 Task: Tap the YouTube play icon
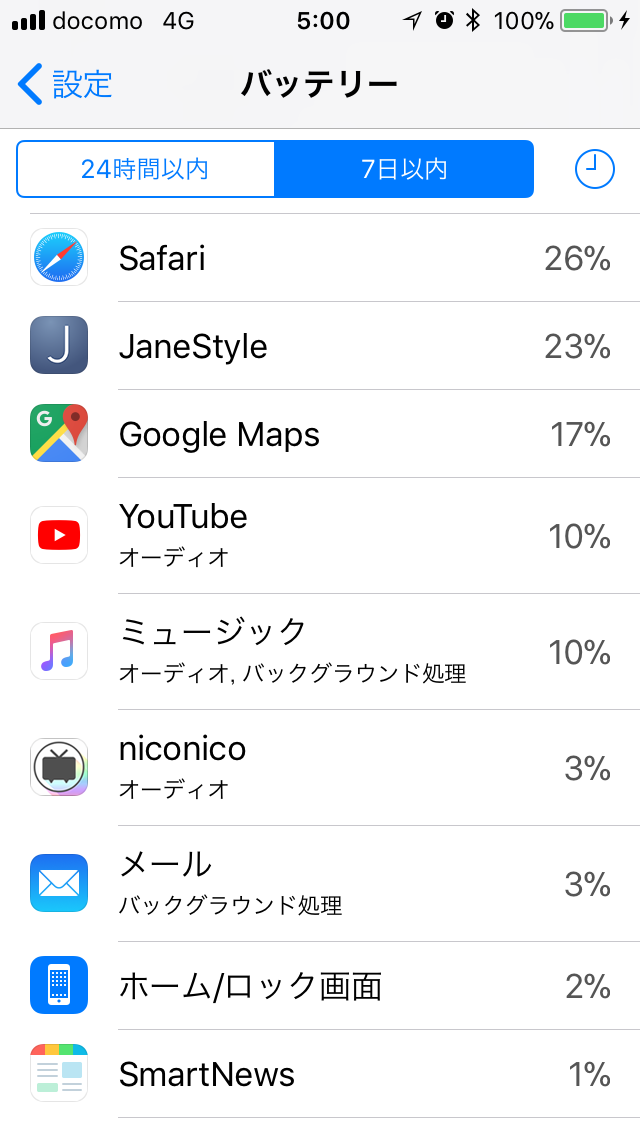(x=59, y=536)
